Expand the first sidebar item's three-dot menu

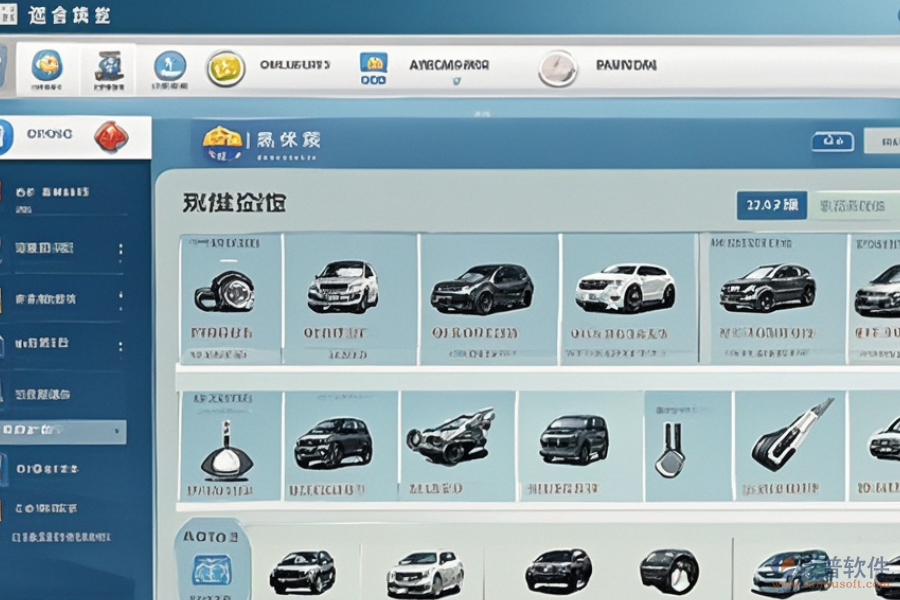121,250
